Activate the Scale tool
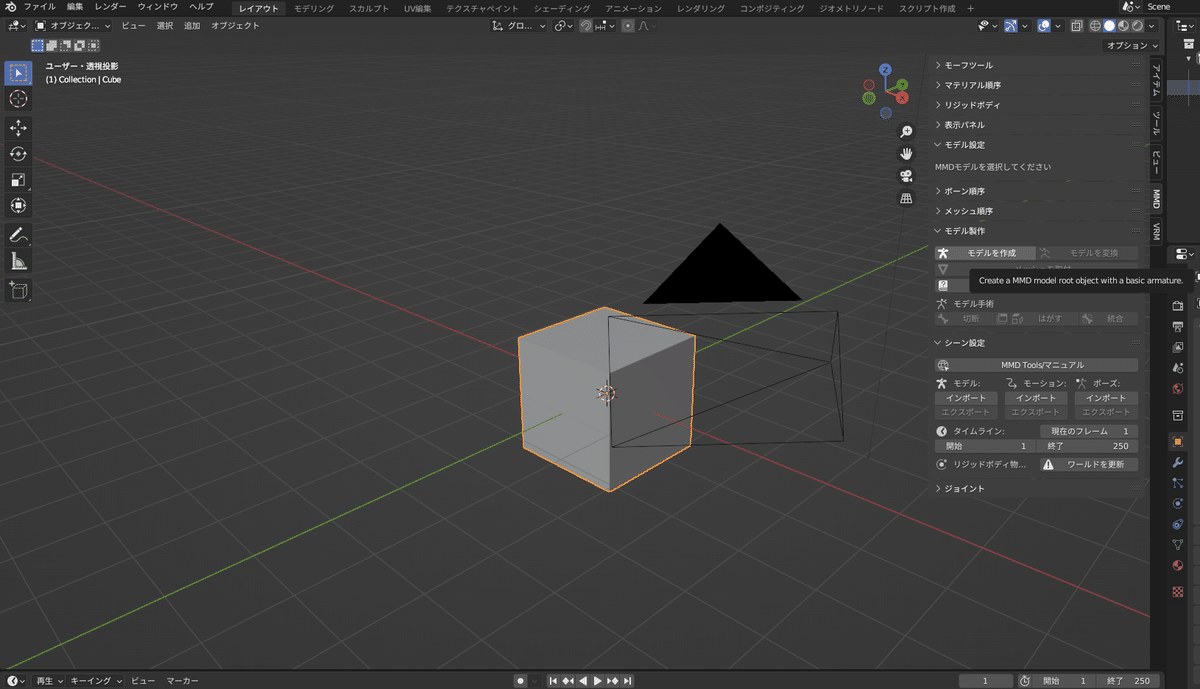 pos(18,180)
